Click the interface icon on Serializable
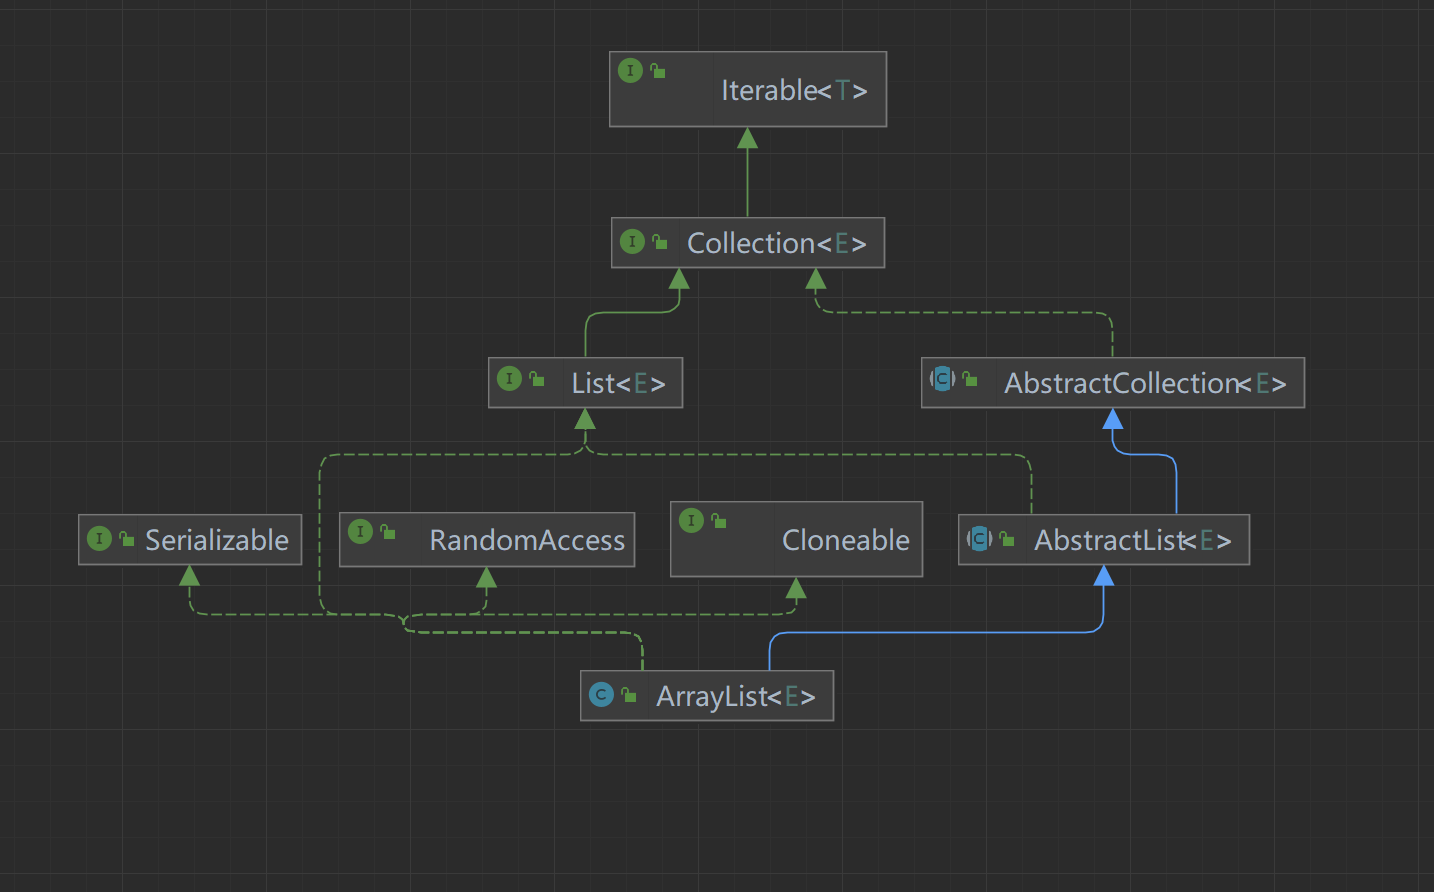This screenshot has height=892, width=1434. click(x=99, y=539)
